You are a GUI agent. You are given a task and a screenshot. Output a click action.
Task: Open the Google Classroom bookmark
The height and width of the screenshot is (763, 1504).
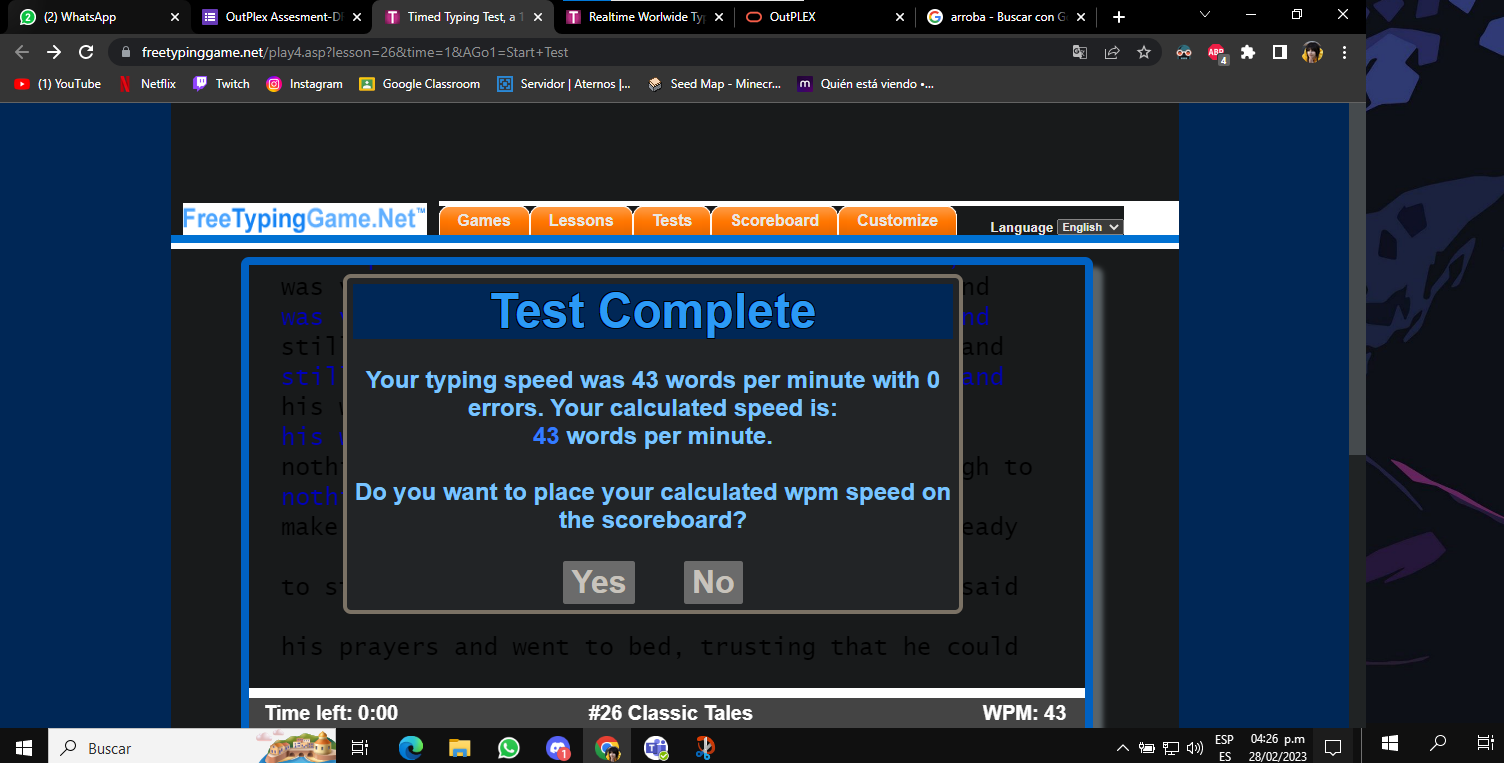[420, 84]
